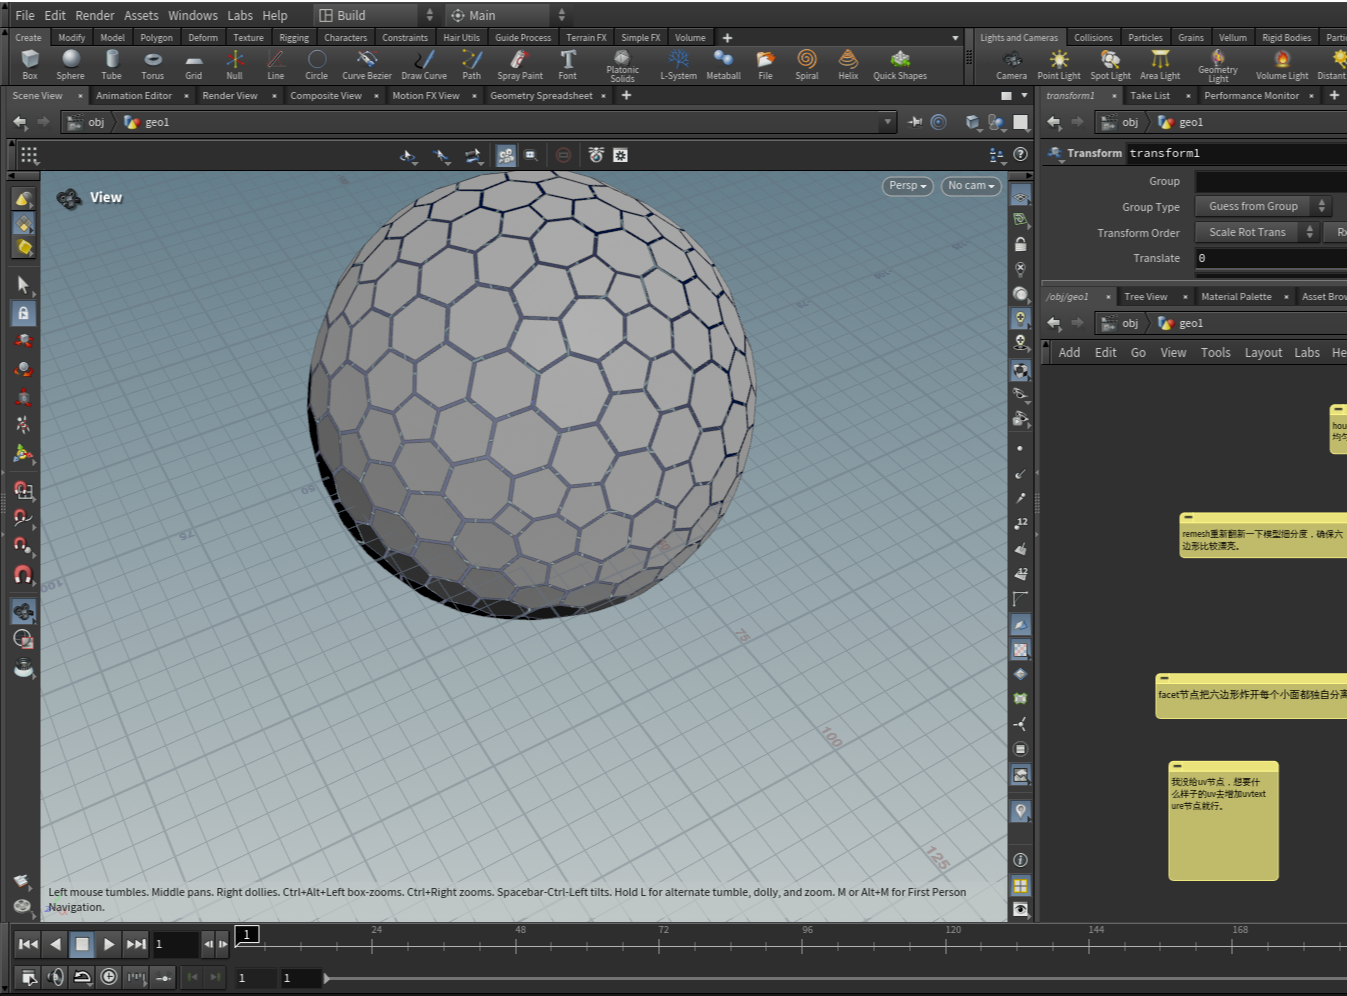This screenshot has width=1347, height=996.
Task: Add a Spot Light
Action: click(x=1110, y=65)
